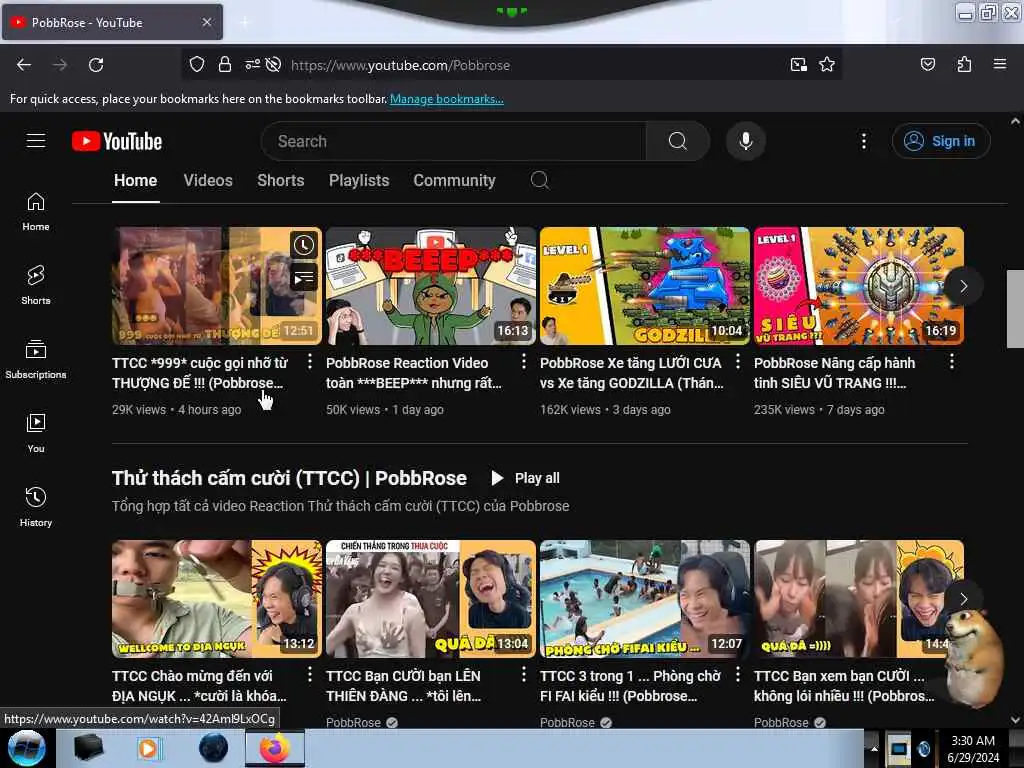Reload the page in Firefox
1024x768 pixels.
point(96,65)
